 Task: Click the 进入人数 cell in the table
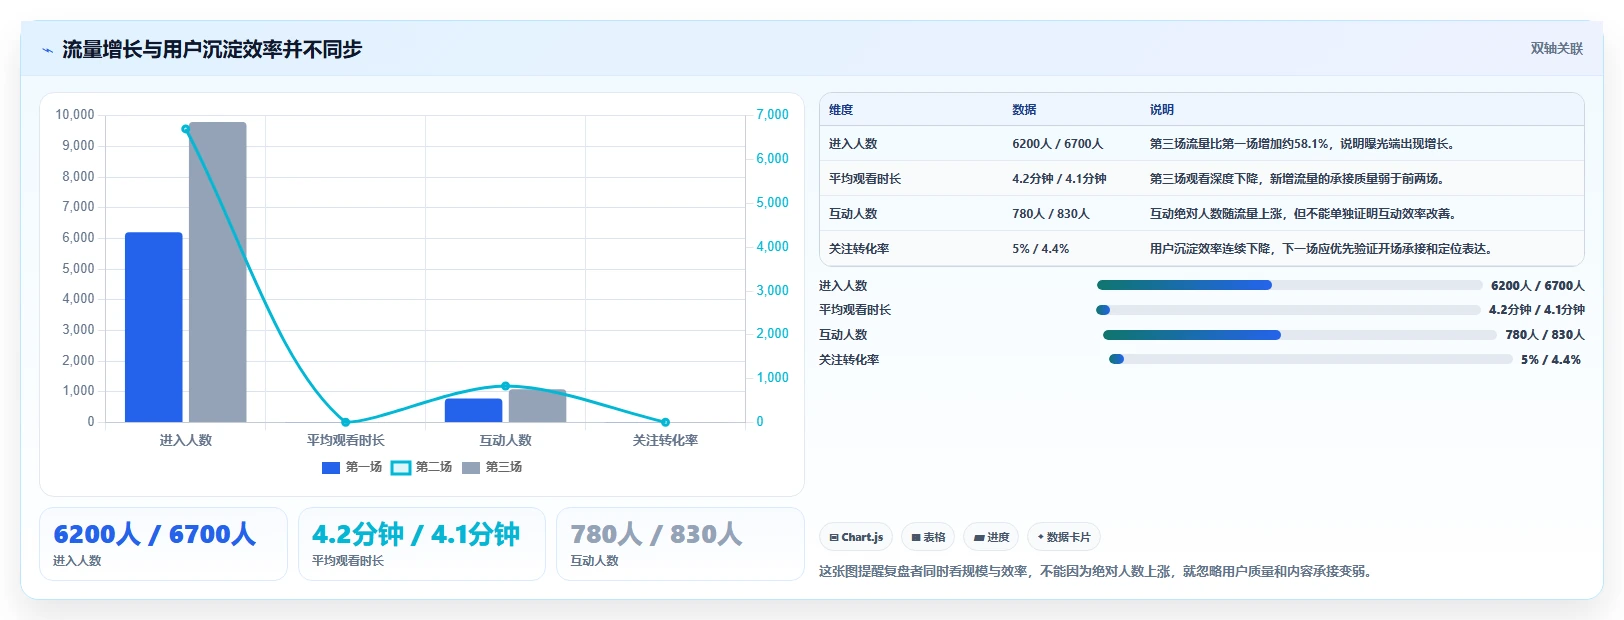[x=853, y=144]
